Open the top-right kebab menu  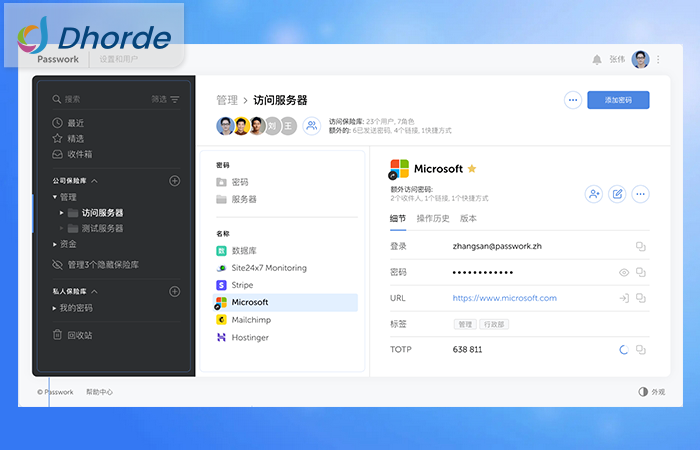[658, 59]
